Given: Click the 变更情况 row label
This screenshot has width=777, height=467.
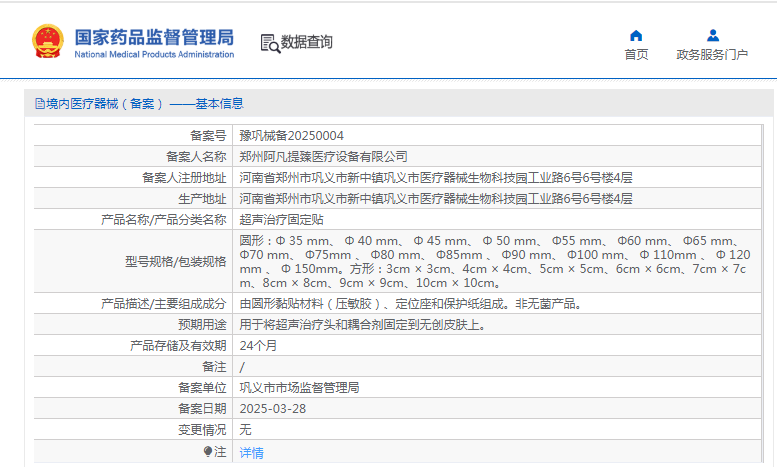Looking at the screenshot, I should click(202, 430).
